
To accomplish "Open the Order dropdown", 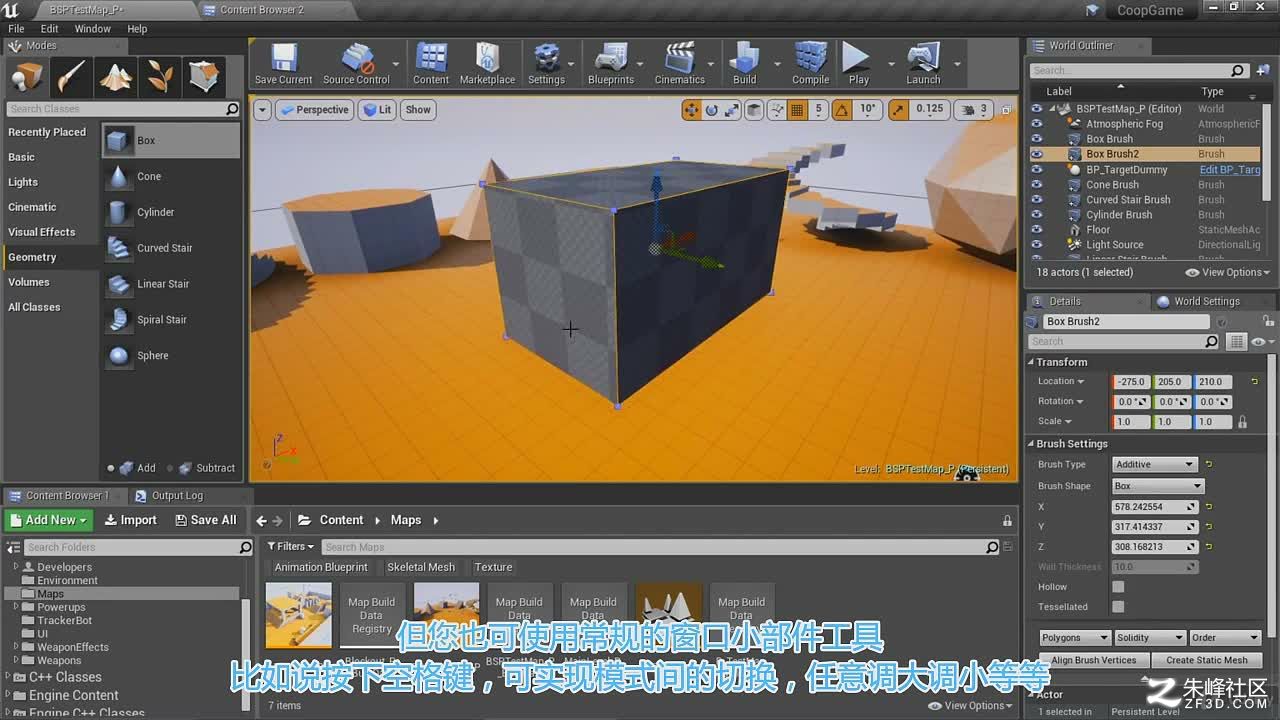I will tap(1225, 638).
